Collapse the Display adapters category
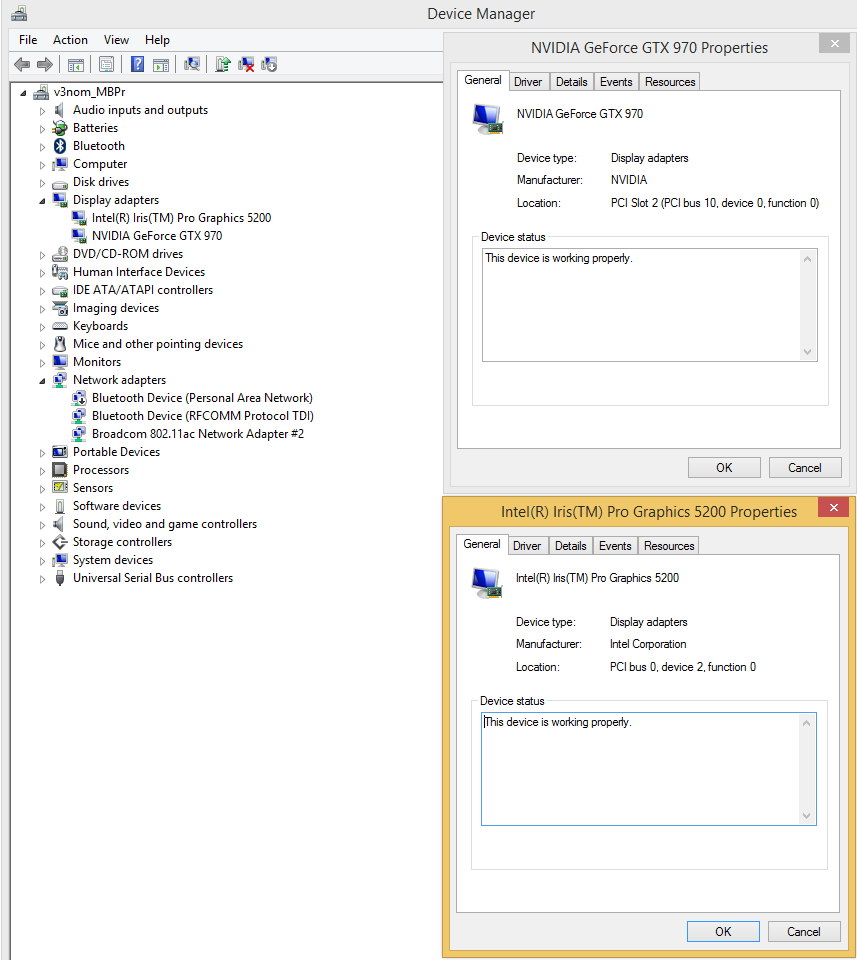Viewport: 857px width, 960px height. click(x=42, y=201)
